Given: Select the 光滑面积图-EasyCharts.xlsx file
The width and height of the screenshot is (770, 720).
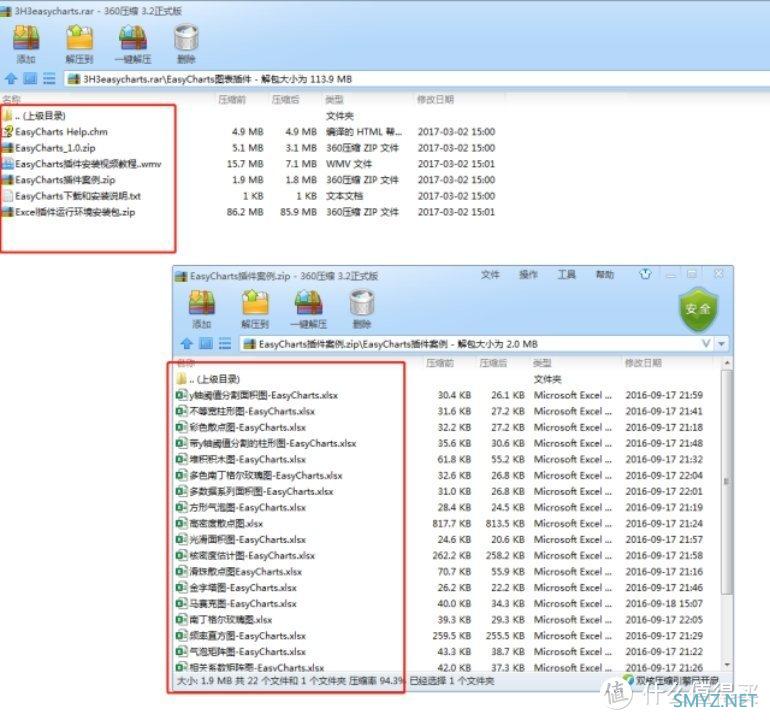Looking at the screenshot, I should 241,540.
